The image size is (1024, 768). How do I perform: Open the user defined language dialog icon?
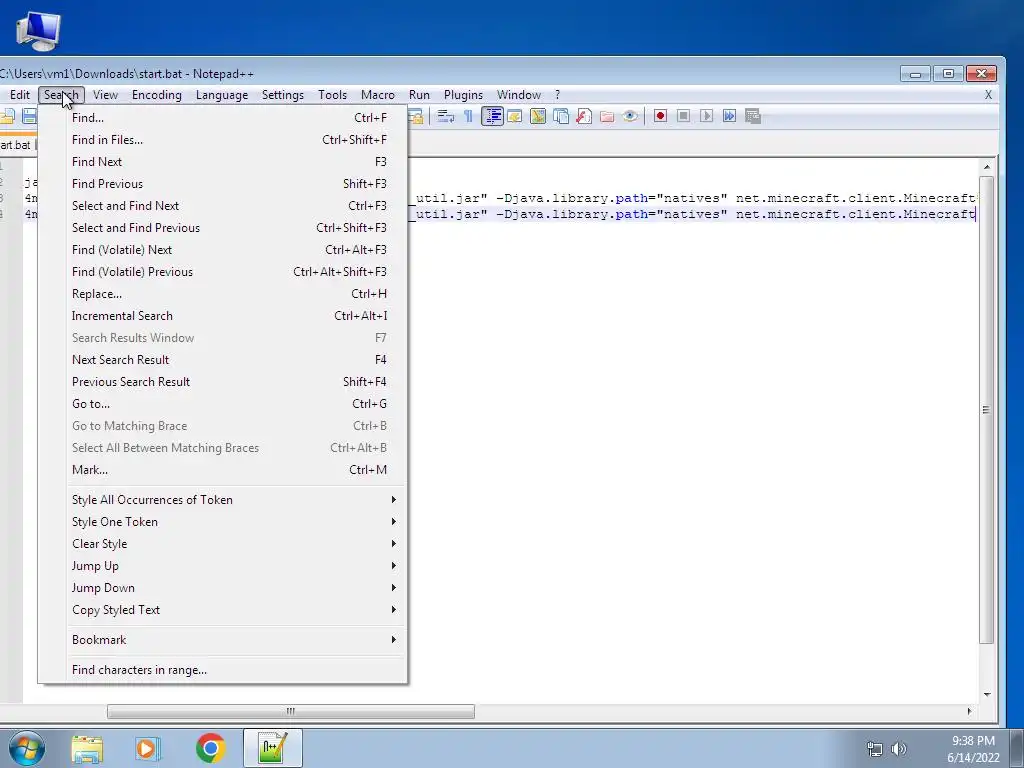click(515, 116)
